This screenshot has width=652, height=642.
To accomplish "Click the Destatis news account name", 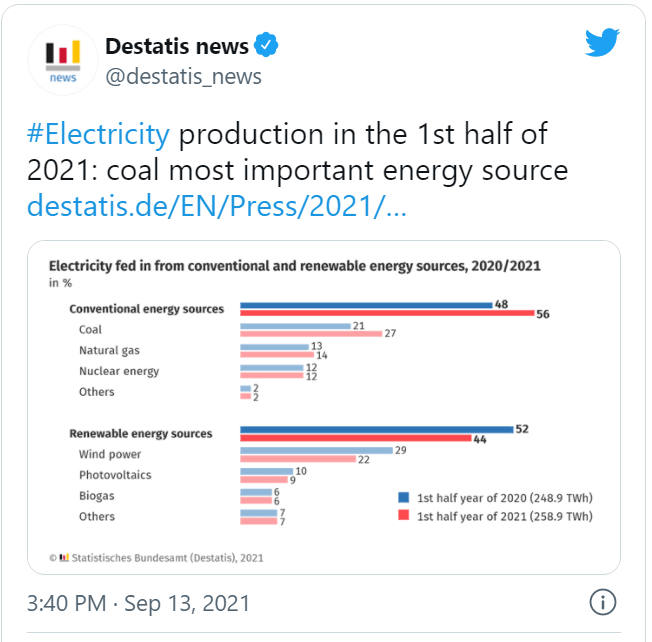I will point(177,46).
